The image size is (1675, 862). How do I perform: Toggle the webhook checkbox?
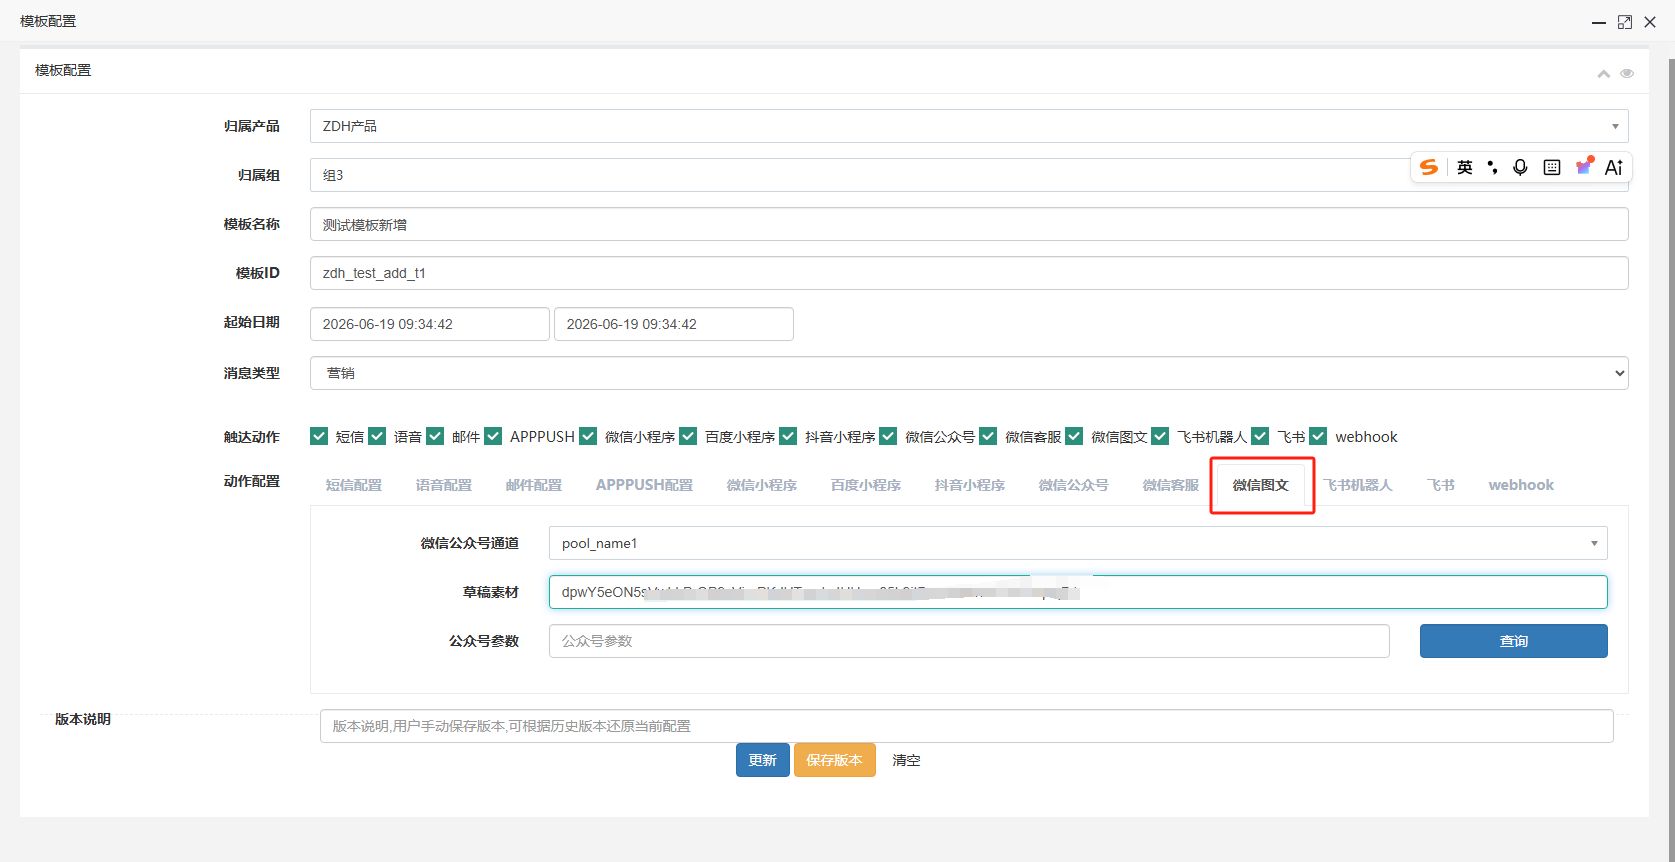point(1318,436)
